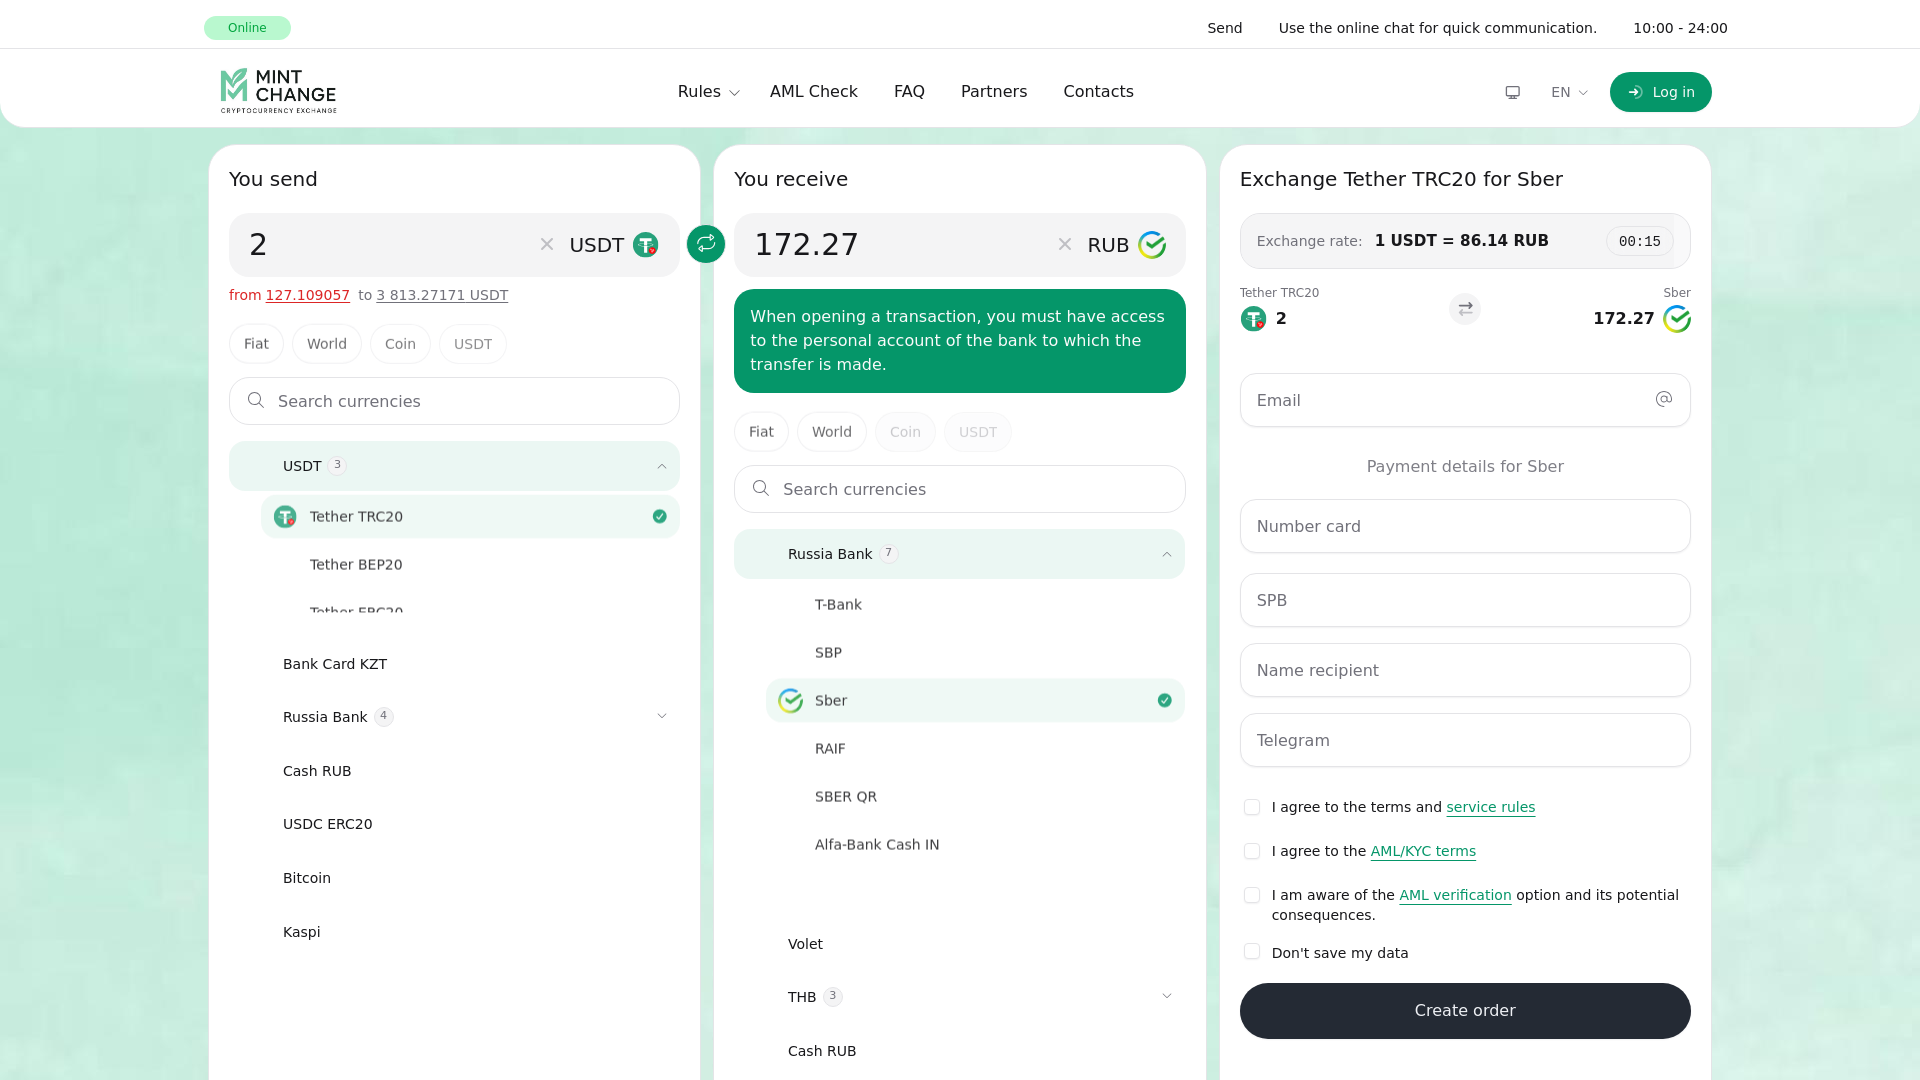Screen dimensions: 1920x1080
Task: Select Kaspi in send list
Action: coord(454,932)
